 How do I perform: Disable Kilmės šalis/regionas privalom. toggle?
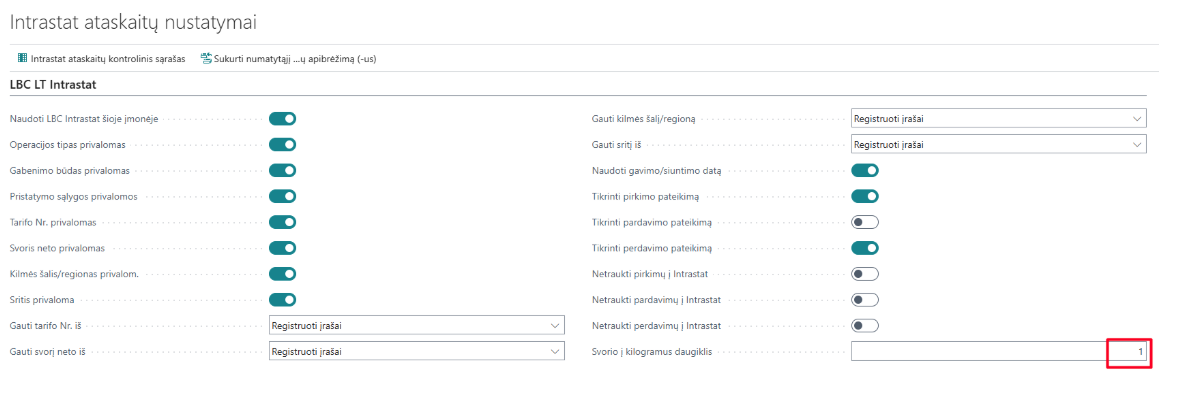pos(283,274)
